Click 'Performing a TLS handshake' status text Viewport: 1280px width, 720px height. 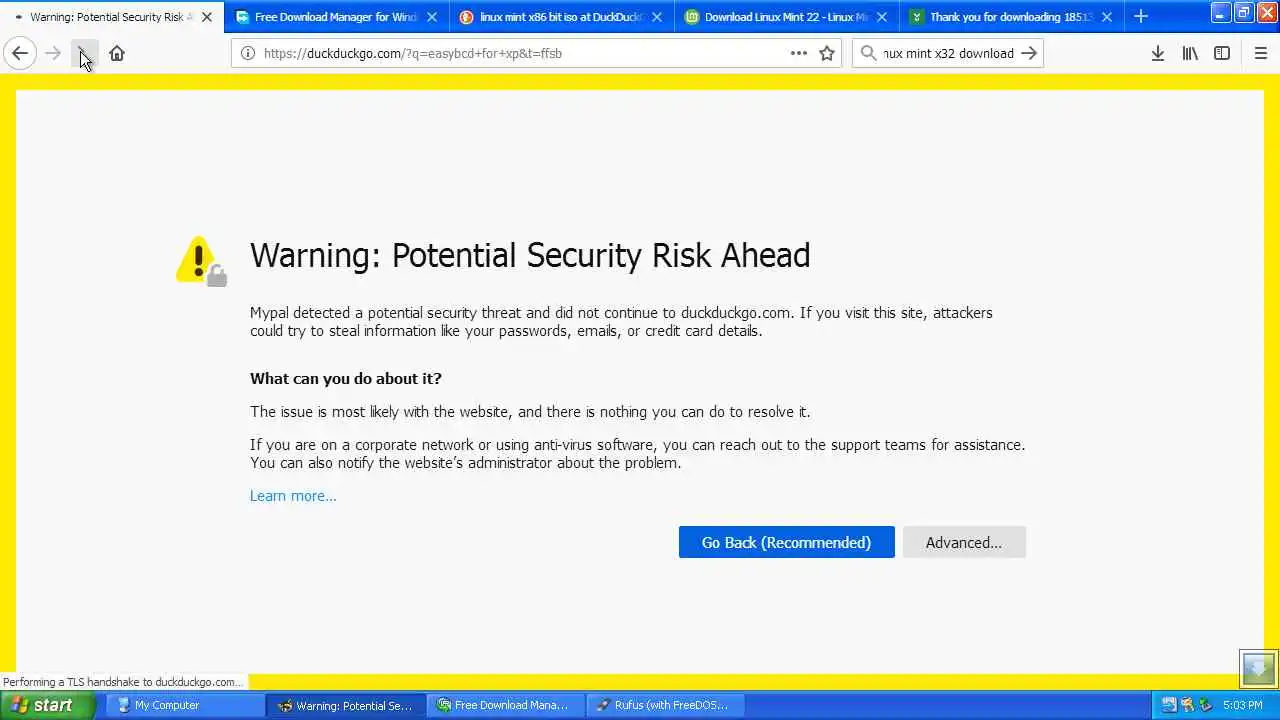[x=122, y=682]
